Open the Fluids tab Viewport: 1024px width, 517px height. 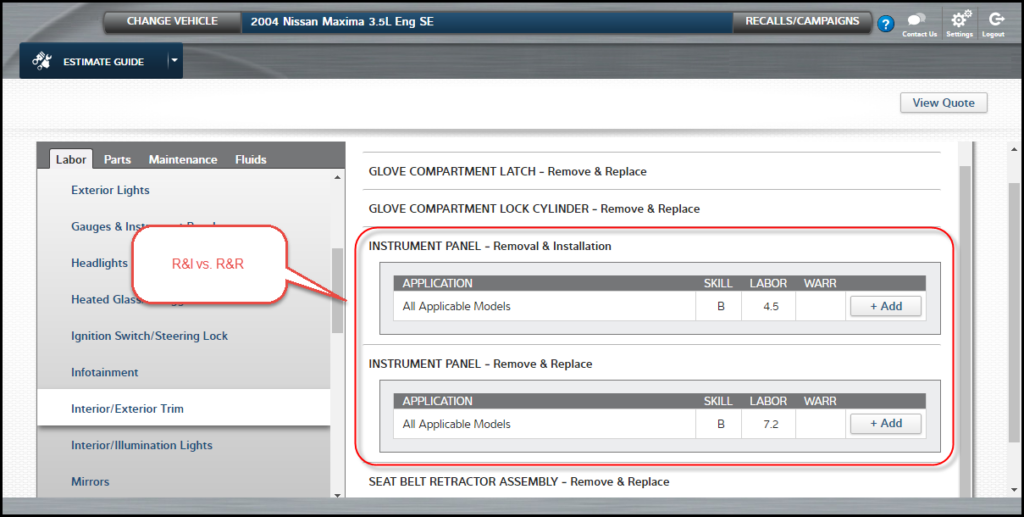click(250, 159)
